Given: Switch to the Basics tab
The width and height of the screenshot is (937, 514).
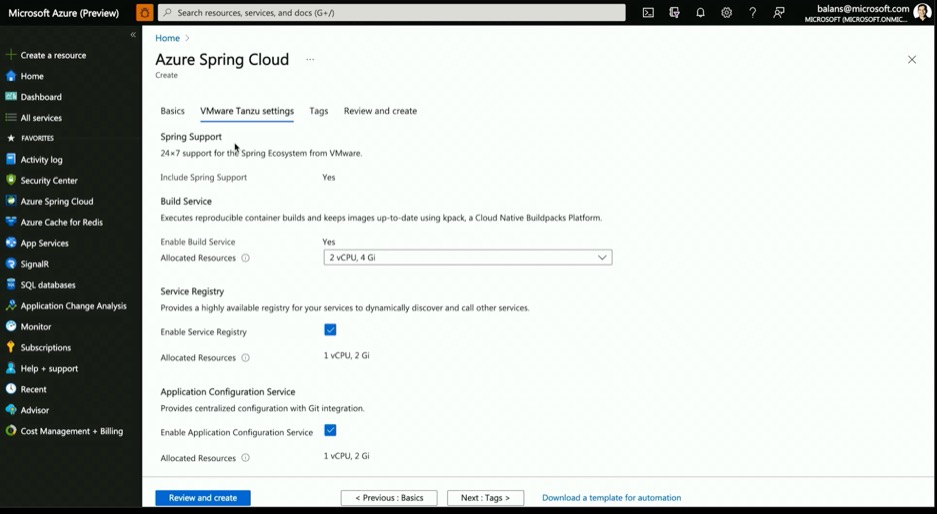Looking at the screenshot, I should pyautogui.click(x=172, y=111).
